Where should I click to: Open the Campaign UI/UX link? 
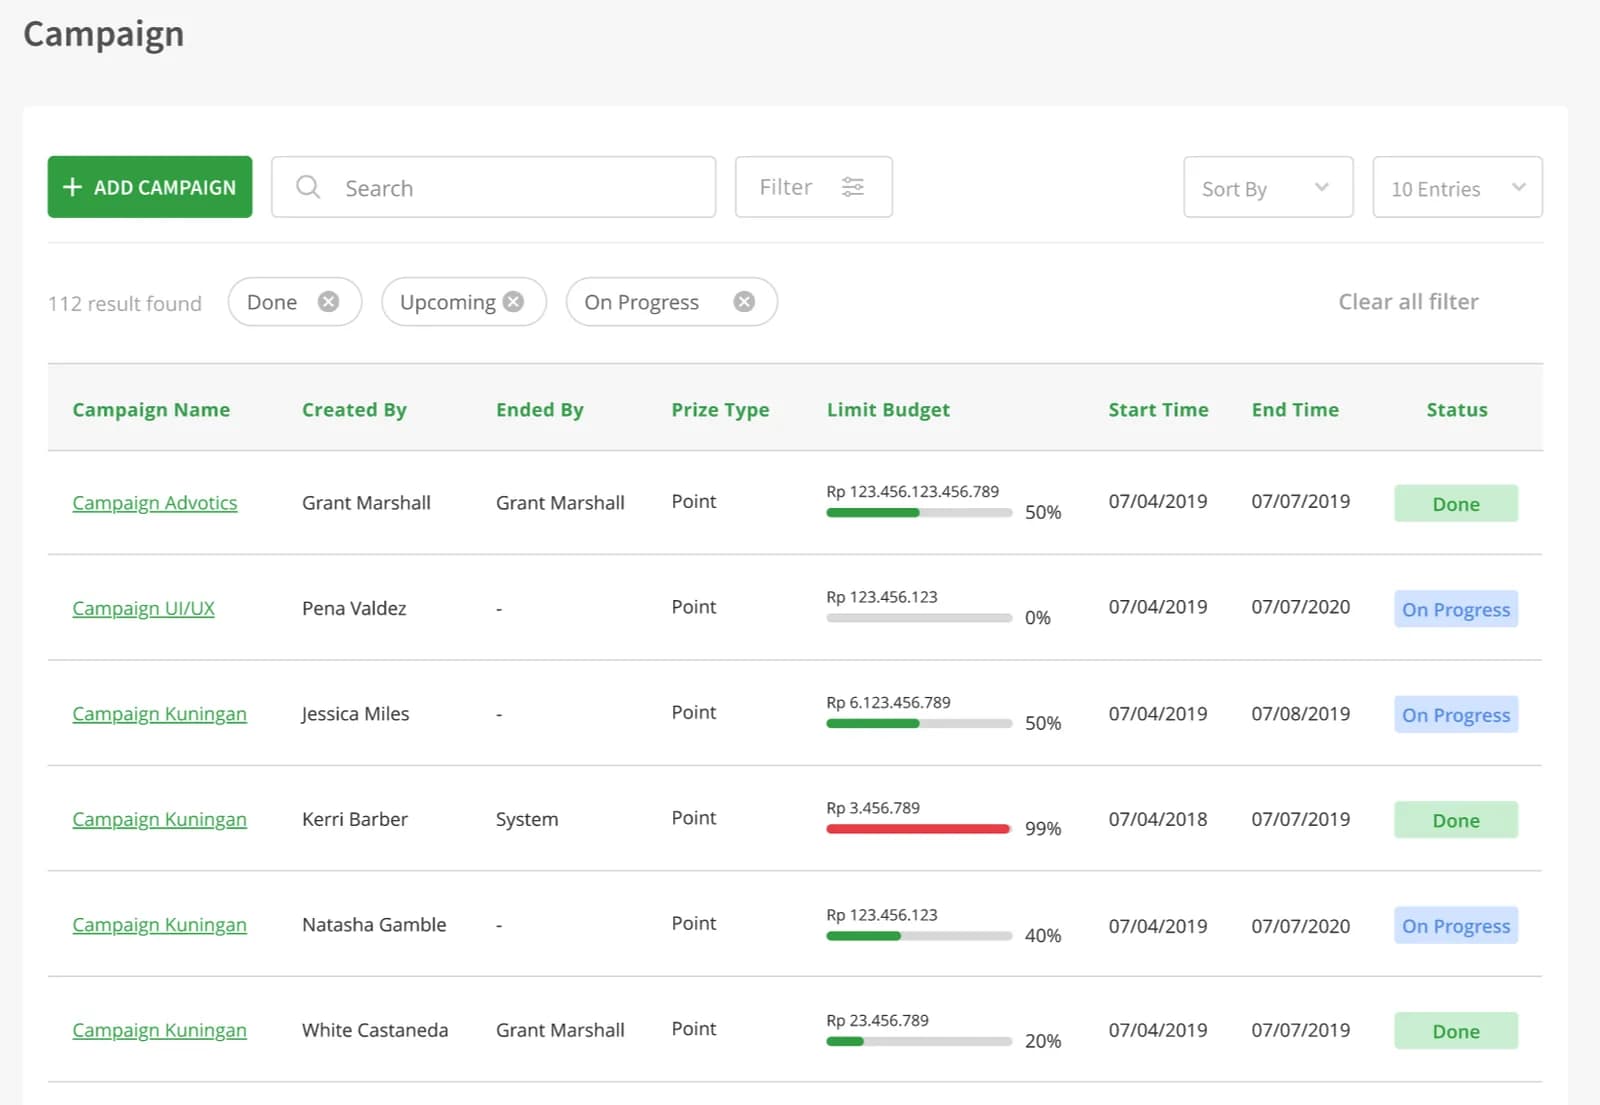click(x=143, y=608)
